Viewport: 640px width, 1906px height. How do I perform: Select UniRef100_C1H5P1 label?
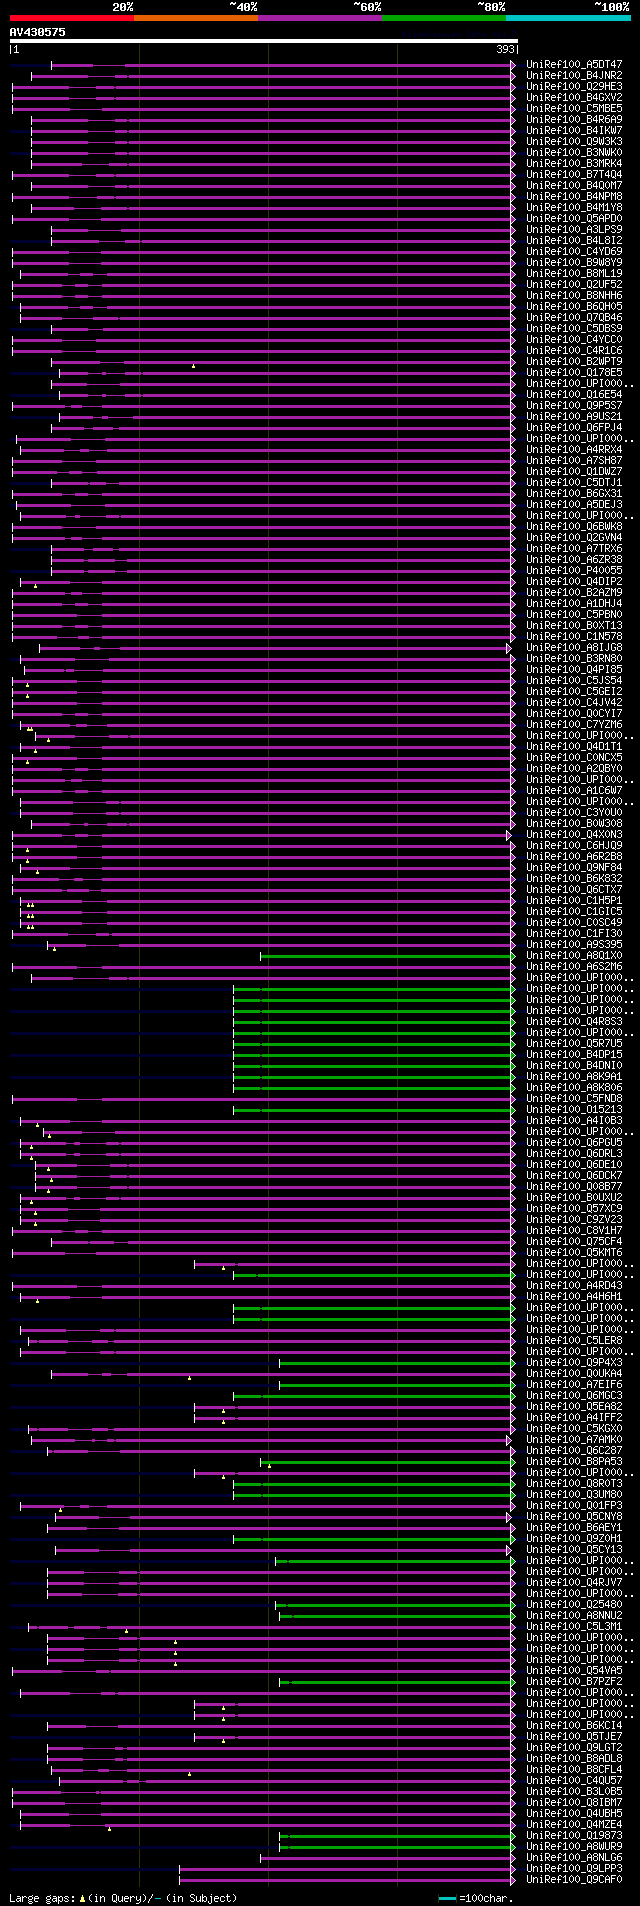(574, 901)
